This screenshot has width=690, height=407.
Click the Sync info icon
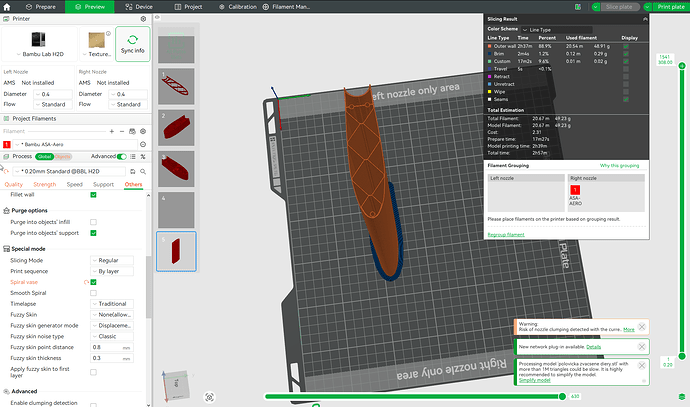(132, 40)
